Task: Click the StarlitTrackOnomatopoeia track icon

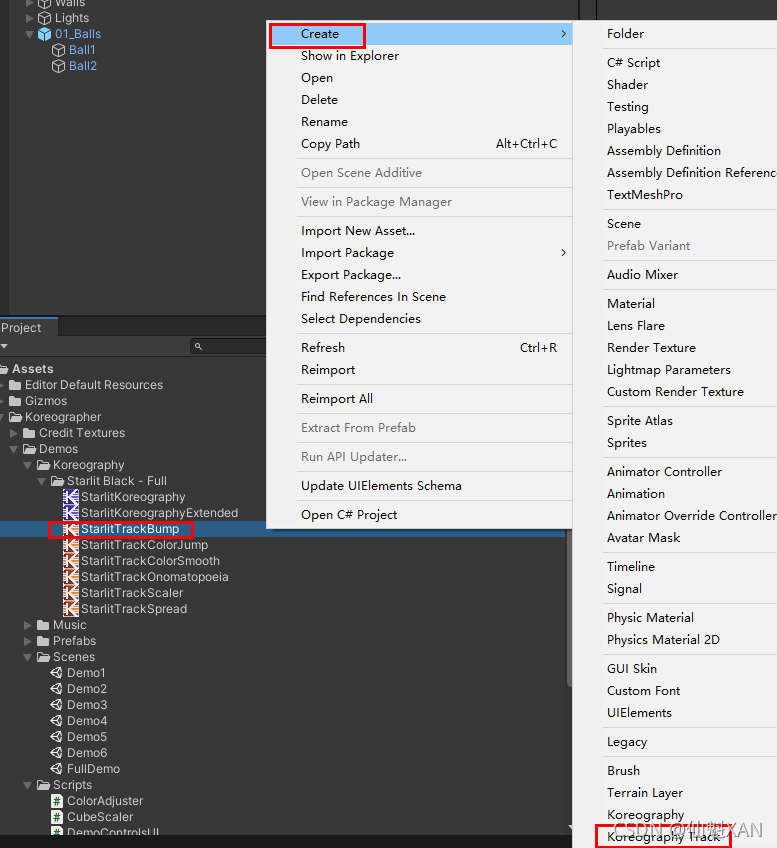Action: point(71,577)
